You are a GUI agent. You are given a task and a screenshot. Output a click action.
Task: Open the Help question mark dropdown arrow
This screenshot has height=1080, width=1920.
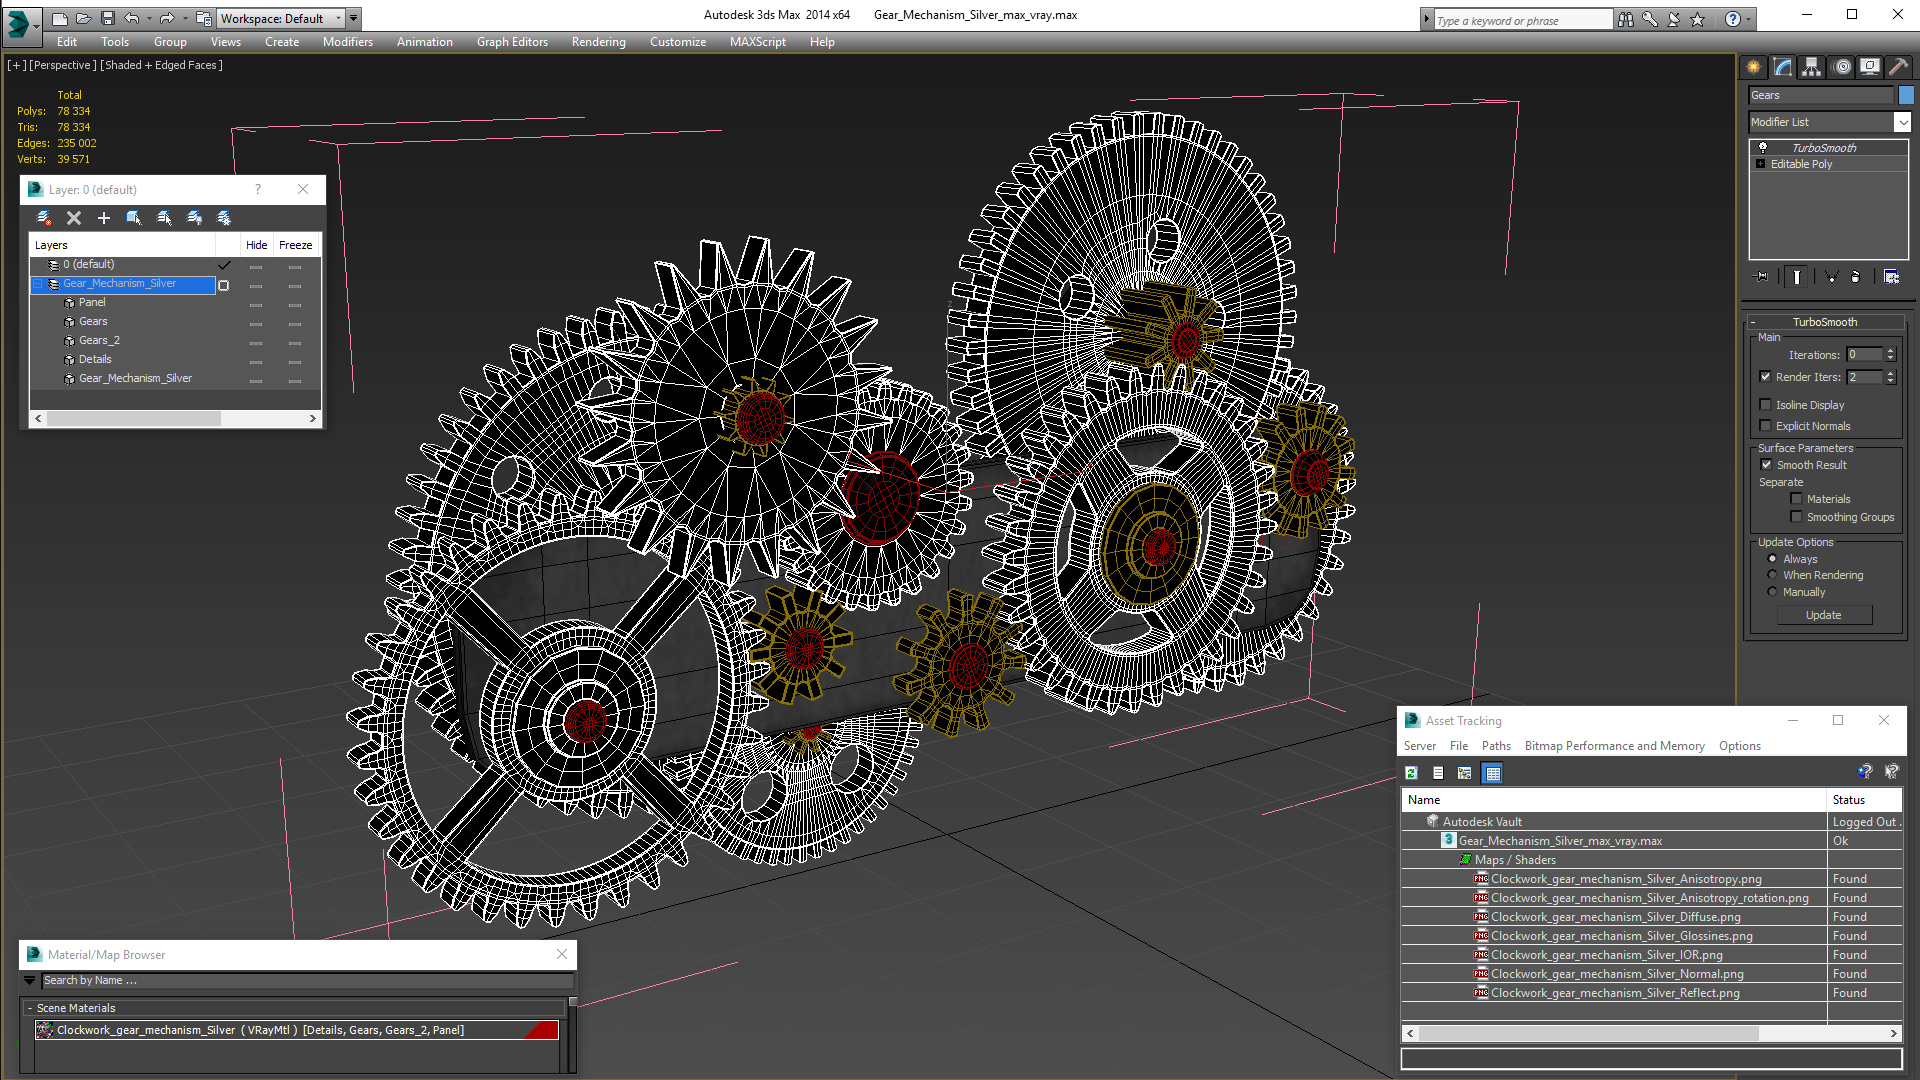(x=1748, y=19)
